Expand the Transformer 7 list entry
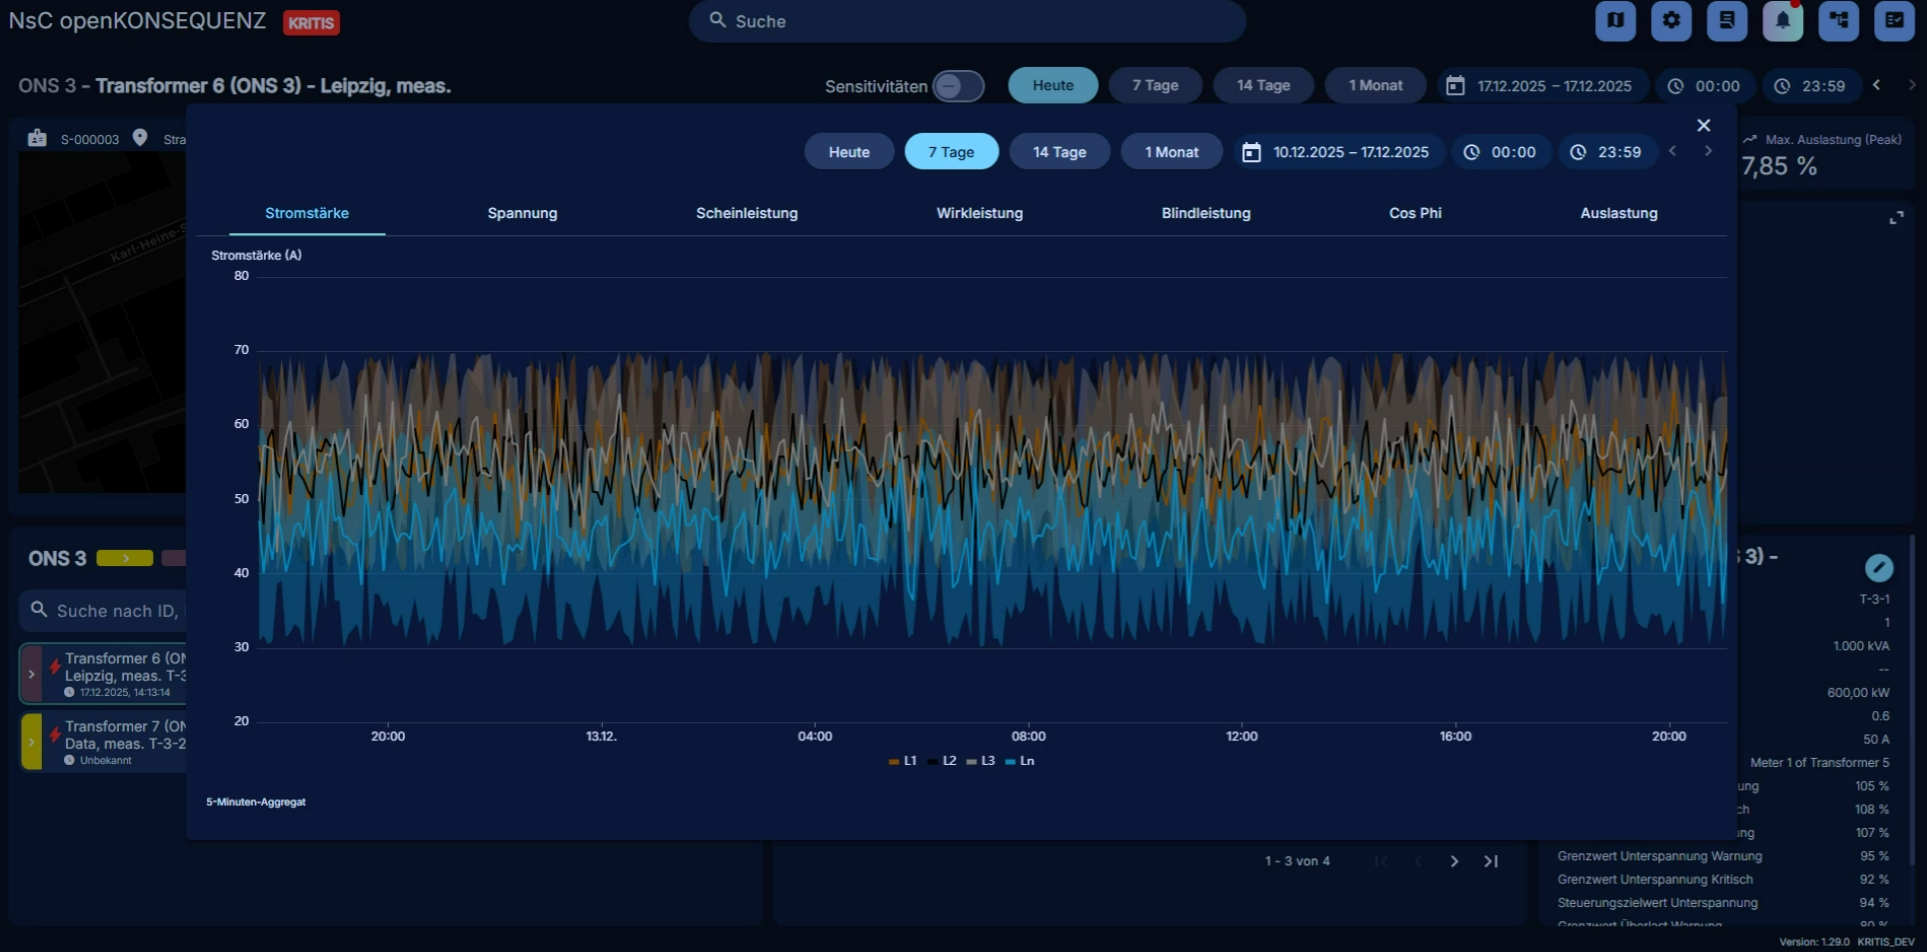The width and height of the screenshot is (1927, 952). [x=31, y=742]
